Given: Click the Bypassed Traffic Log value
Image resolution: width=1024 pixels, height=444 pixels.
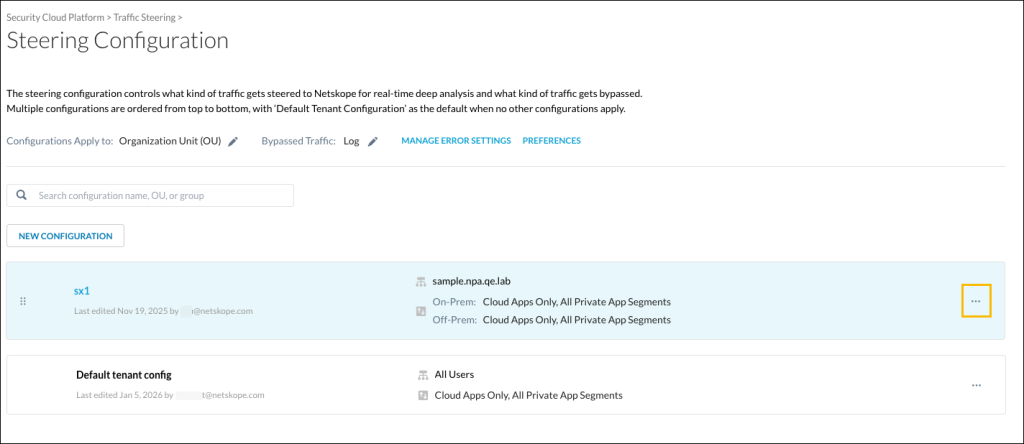Looking at the screenshot, I should tap(351, 141).
